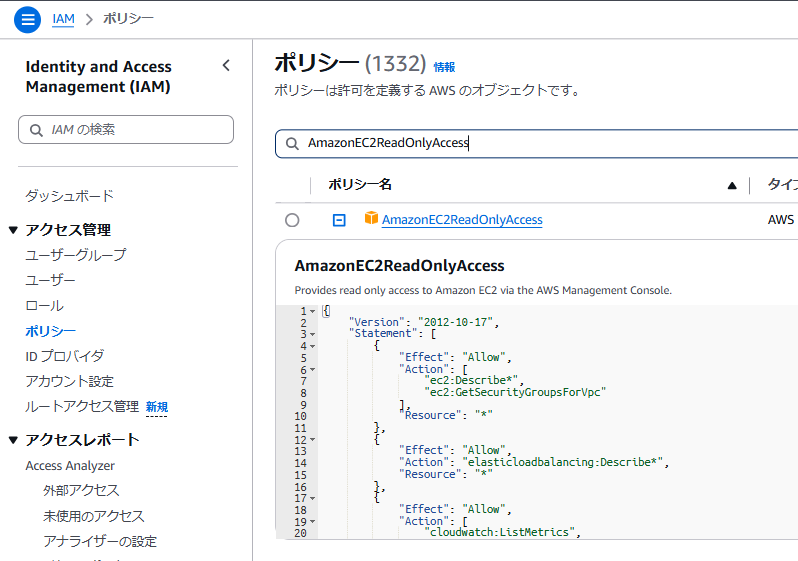Collapse the アクセスレポート section
798x561 pixels.
(13, 440)
